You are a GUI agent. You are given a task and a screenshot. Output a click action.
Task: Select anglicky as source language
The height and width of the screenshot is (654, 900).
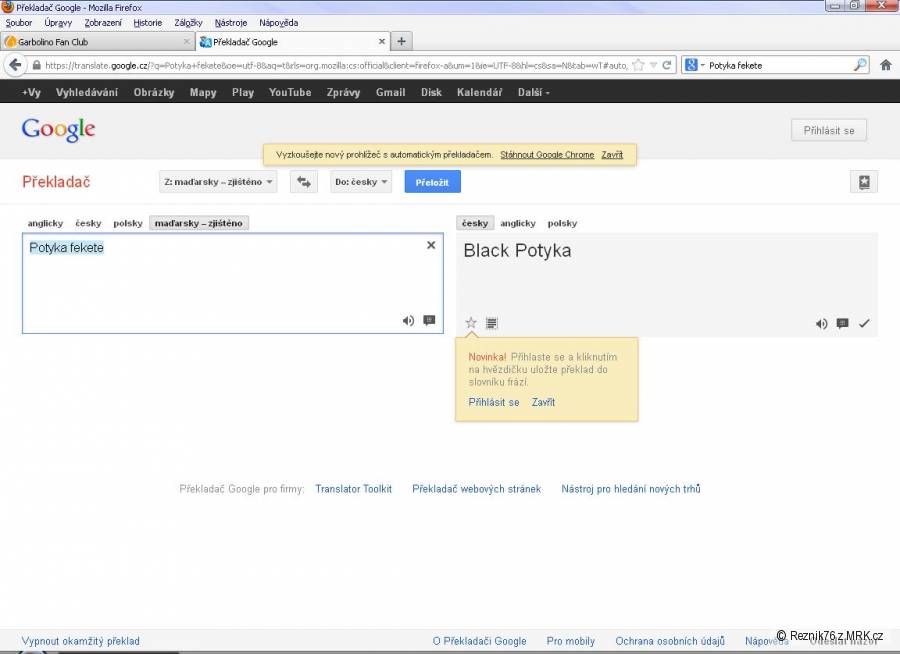(x=45, y=223)
